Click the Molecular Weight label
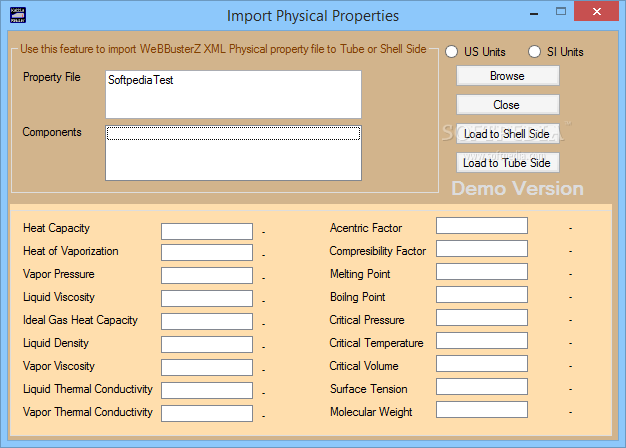This screenshot has height=448, width=626. (x=371, y=412)
